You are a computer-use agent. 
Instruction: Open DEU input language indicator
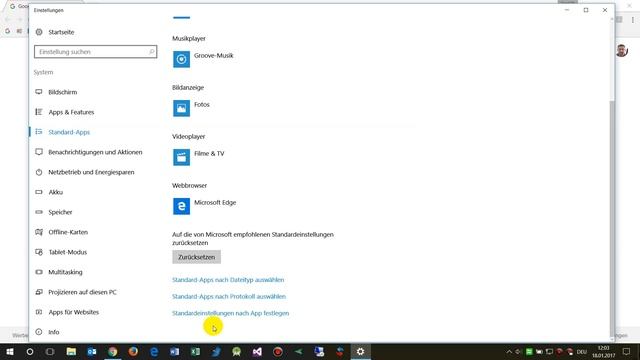[582, 351]
